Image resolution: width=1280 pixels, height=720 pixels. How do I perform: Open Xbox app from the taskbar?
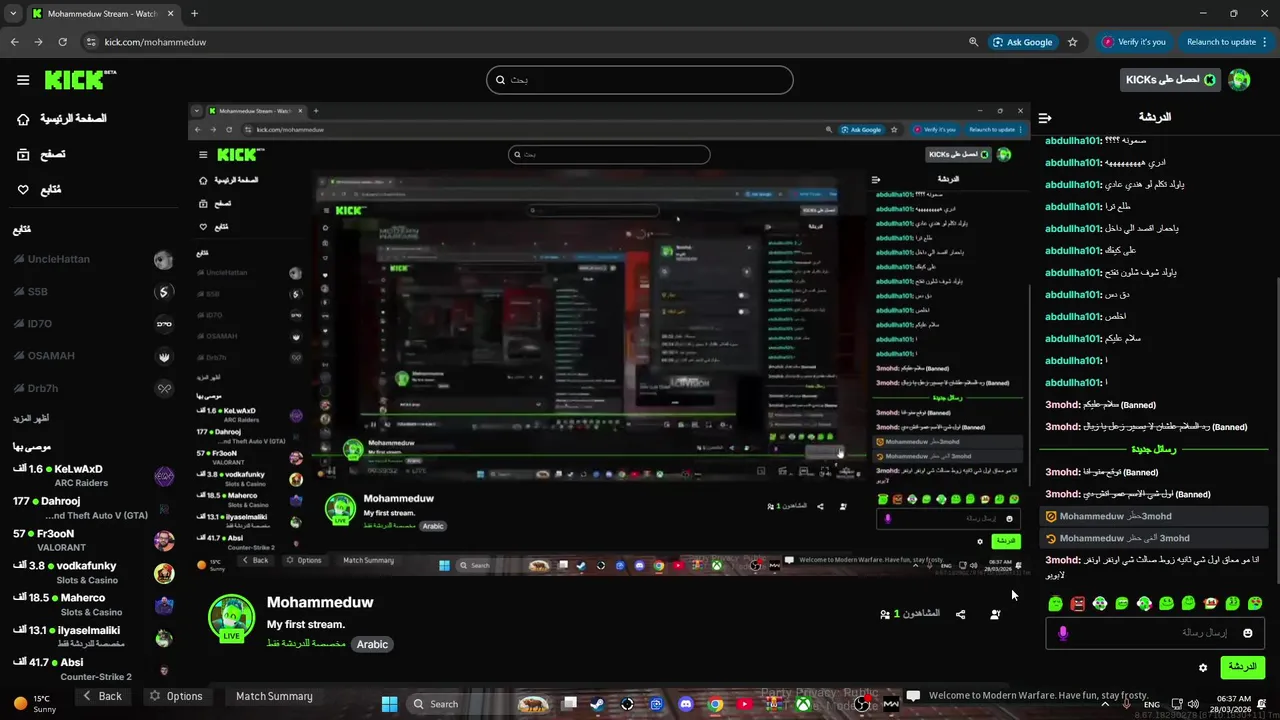[x=803, y=704]
